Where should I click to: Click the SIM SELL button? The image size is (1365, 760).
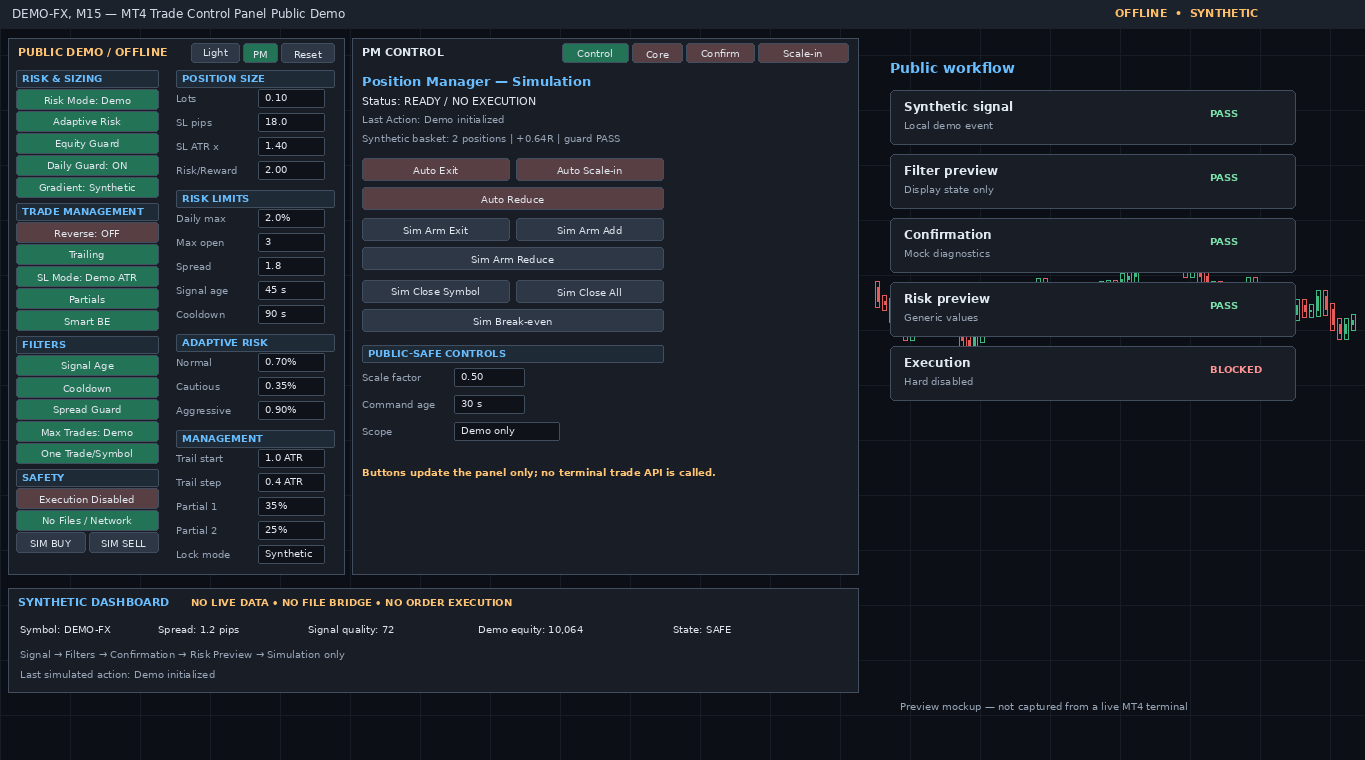(x=124, y=543)
